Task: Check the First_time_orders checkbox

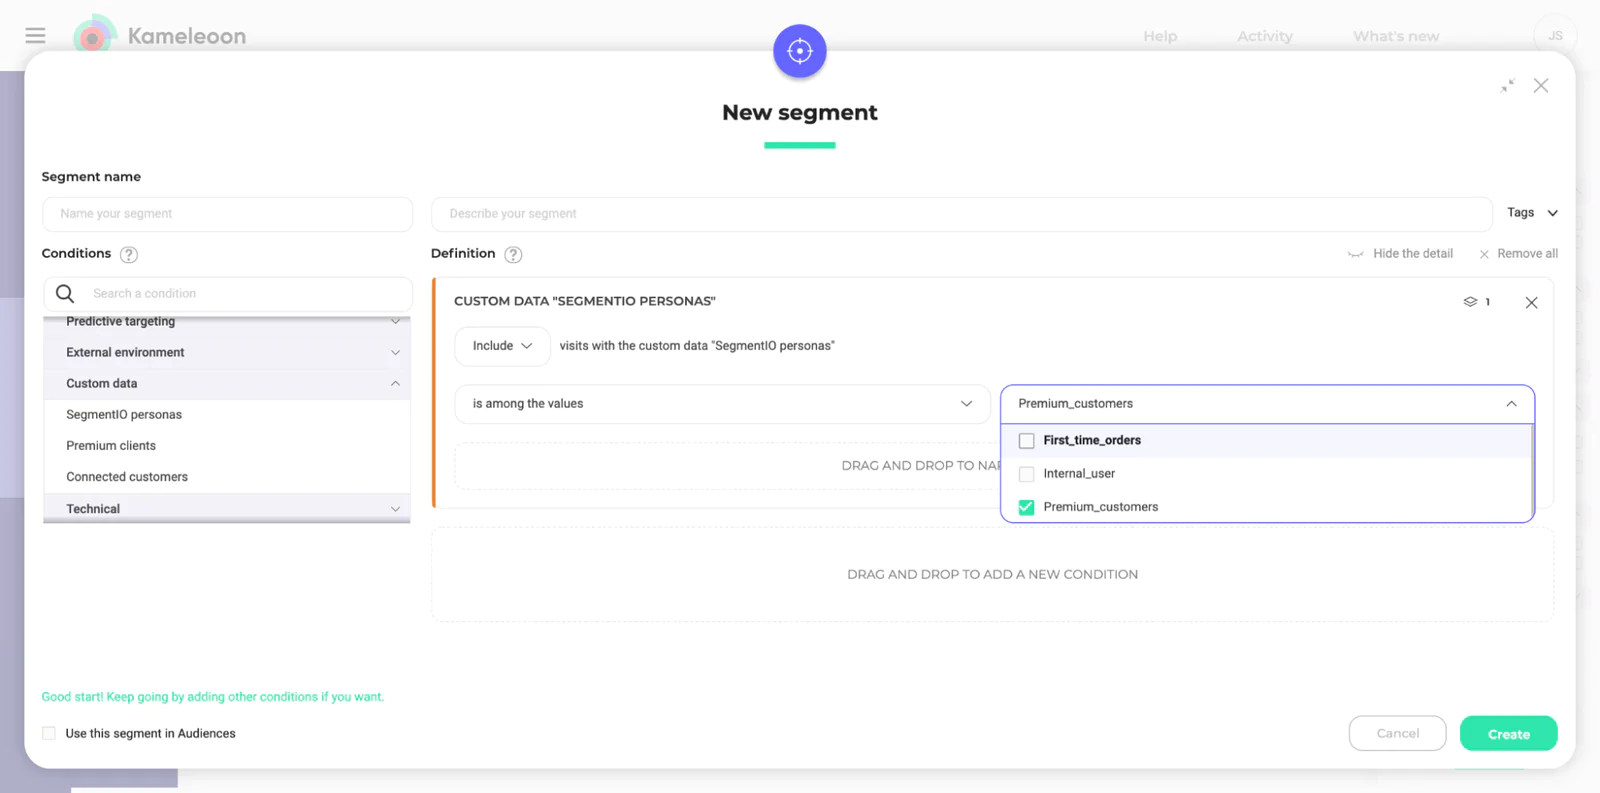Action: pyautogui.click(x=1026, y=441)
